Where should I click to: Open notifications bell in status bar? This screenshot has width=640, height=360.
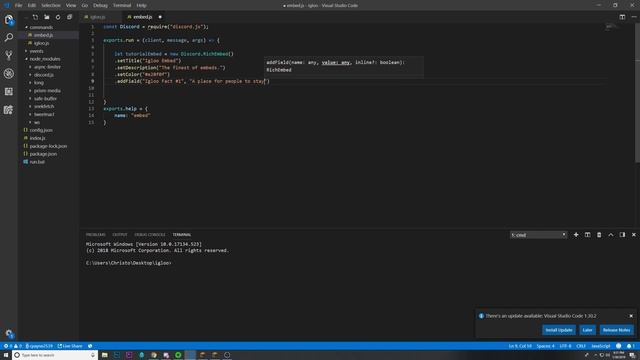pos(631,346)
